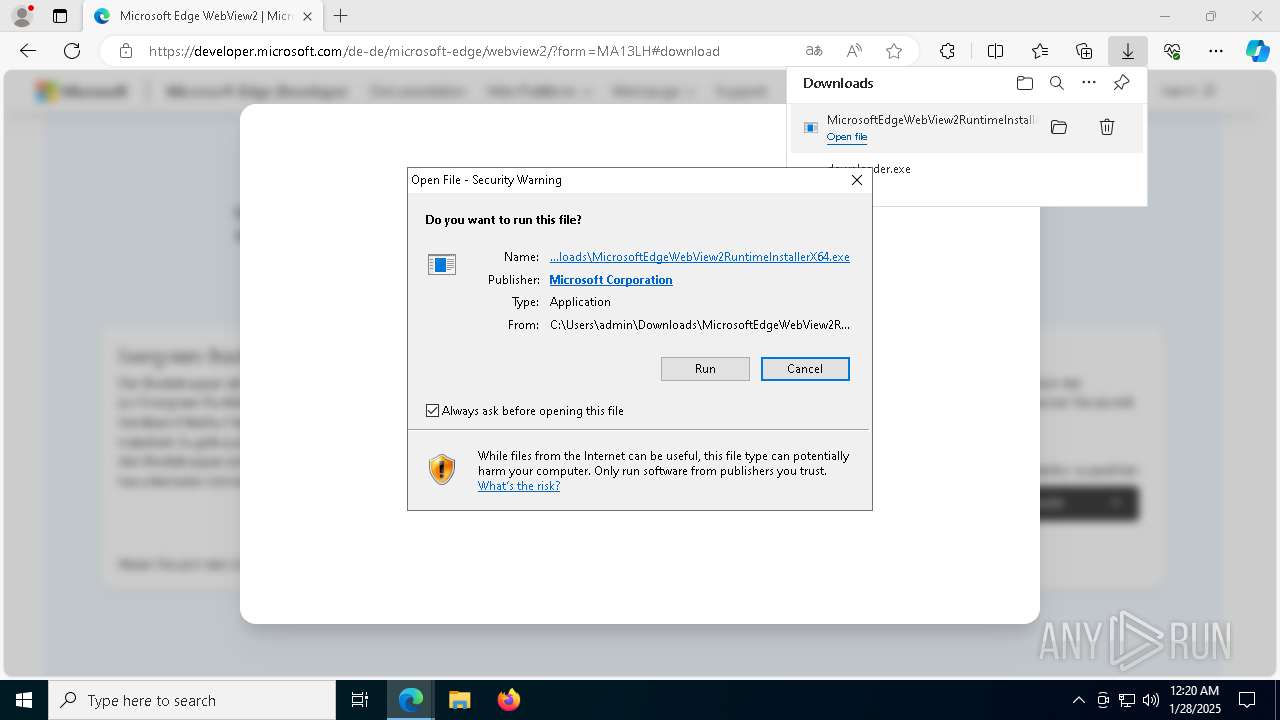Show WebView2 installer in folder

pos(1059,127)
